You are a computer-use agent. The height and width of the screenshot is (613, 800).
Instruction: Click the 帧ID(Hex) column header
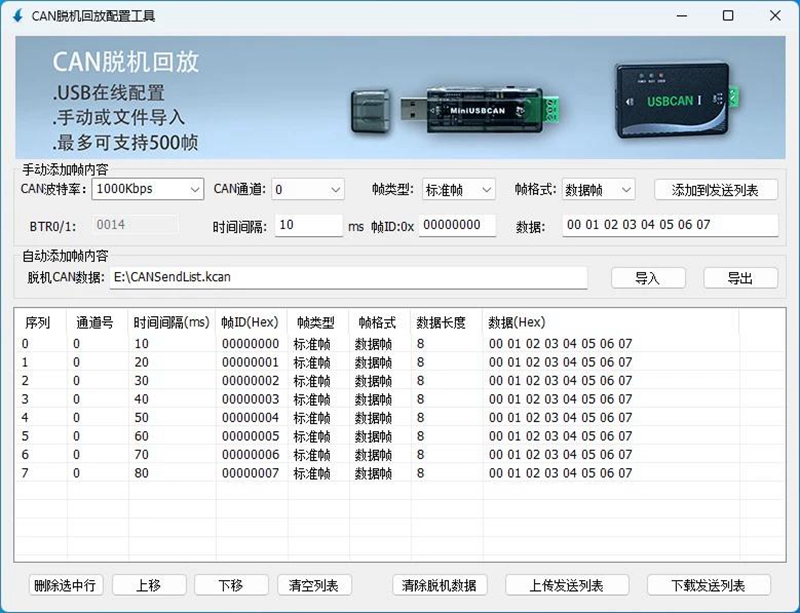(x=249, y=323)
